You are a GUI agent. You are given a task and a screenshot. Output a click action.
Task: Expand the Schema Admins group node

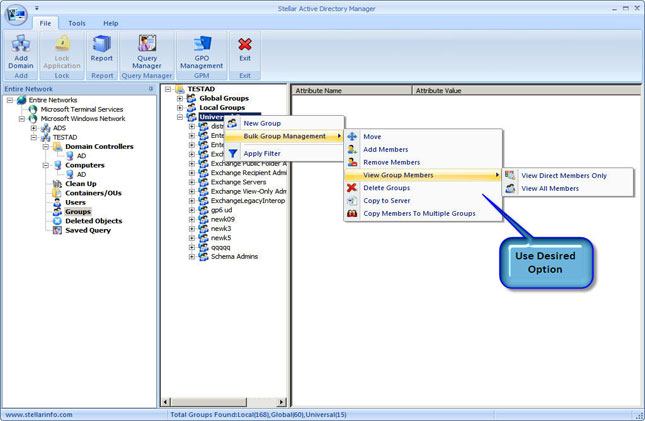(x=192, y=256)
